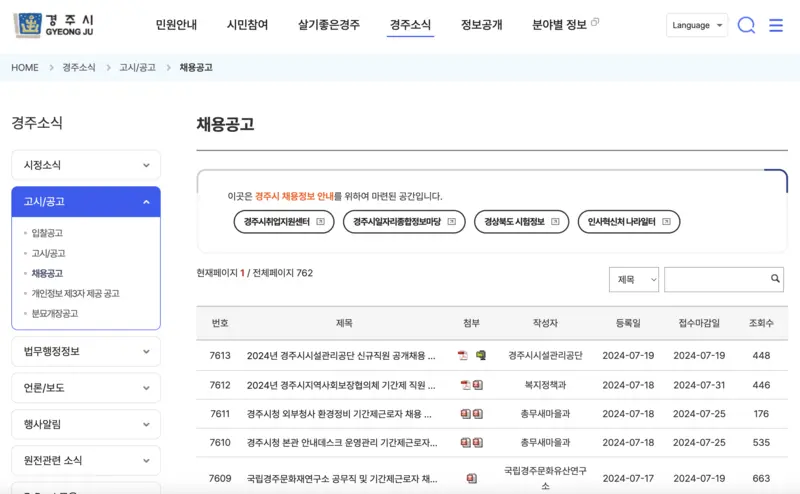The width and height of the screenshot is (800, 494).
Task: Open the hamburger full menu icon
Action: (776, 25)
